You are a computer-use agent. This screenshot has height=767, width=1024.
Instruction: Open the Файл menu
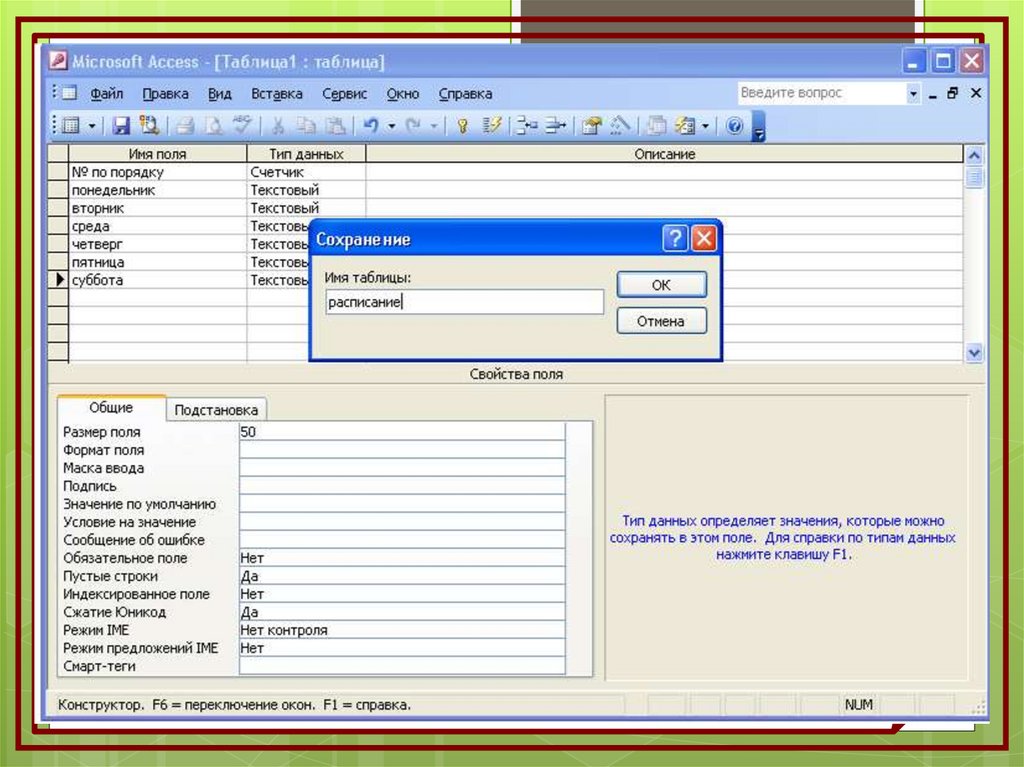click(x=106, y=94)
